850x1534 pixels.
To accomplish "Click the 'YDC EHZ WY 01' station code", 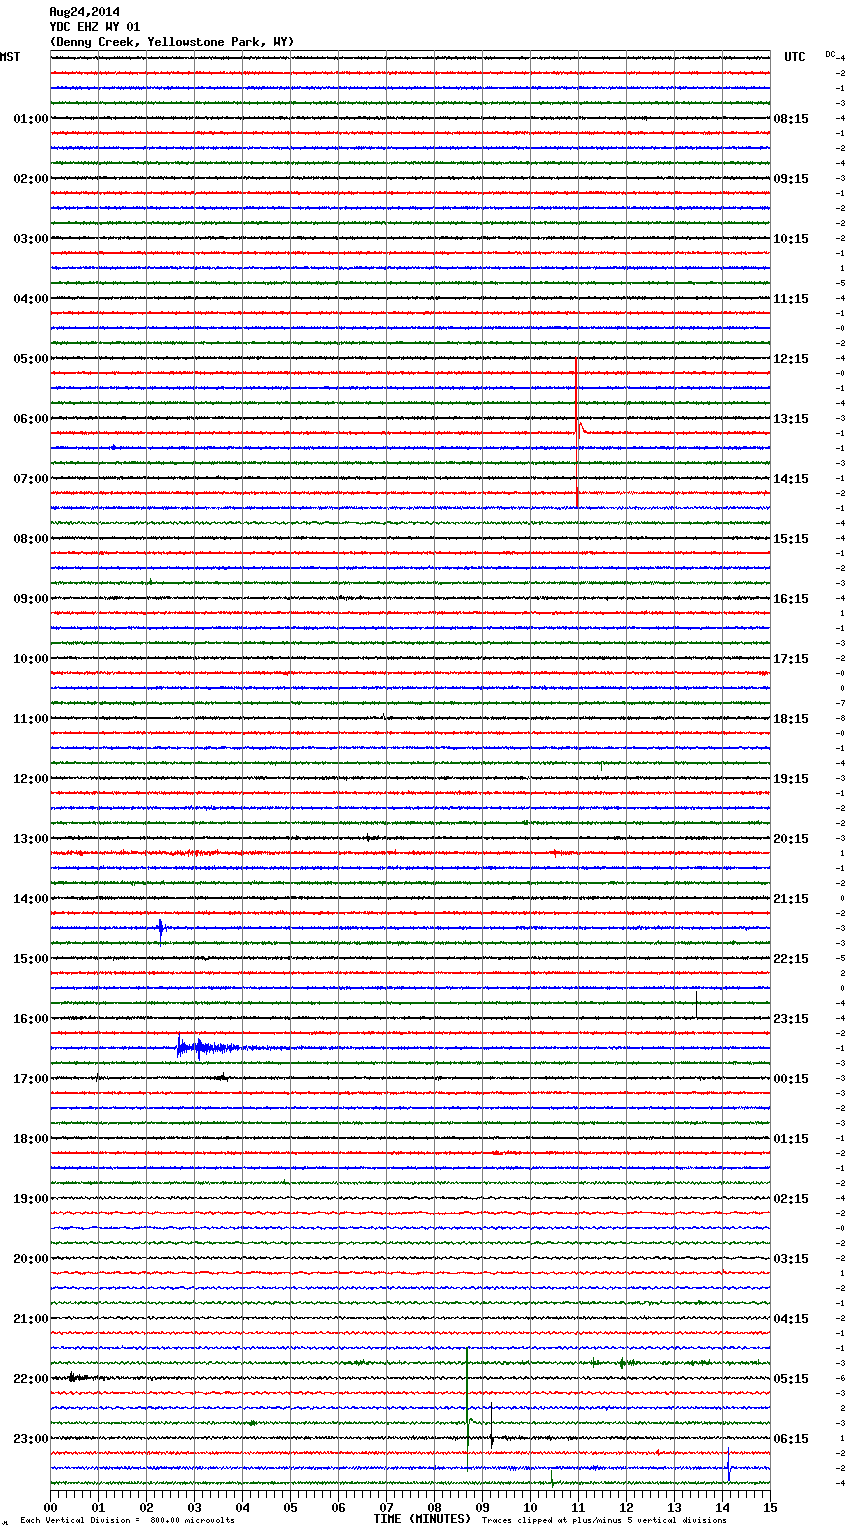I will [x=94, y=27].
